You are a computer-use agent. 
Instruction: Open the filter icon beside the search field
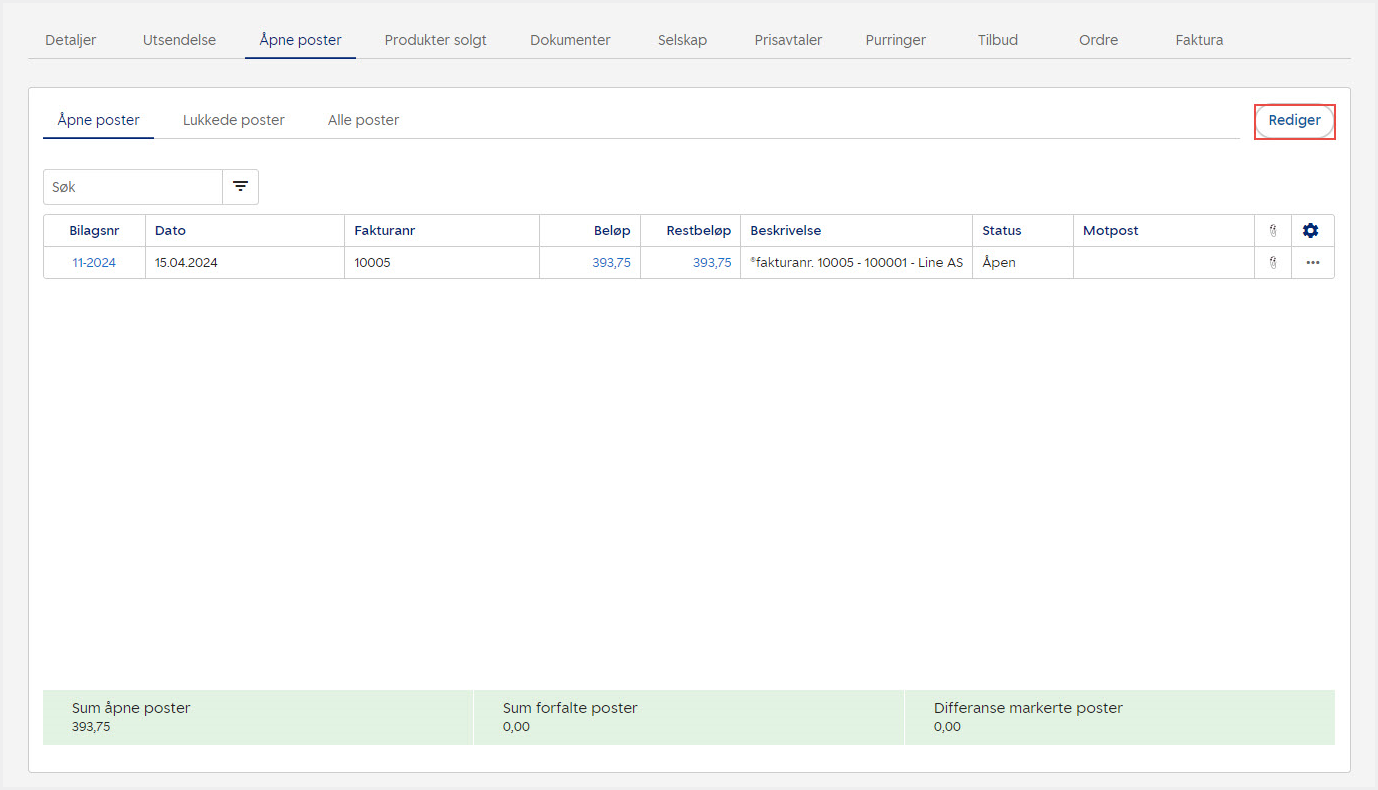pos(240,187)
